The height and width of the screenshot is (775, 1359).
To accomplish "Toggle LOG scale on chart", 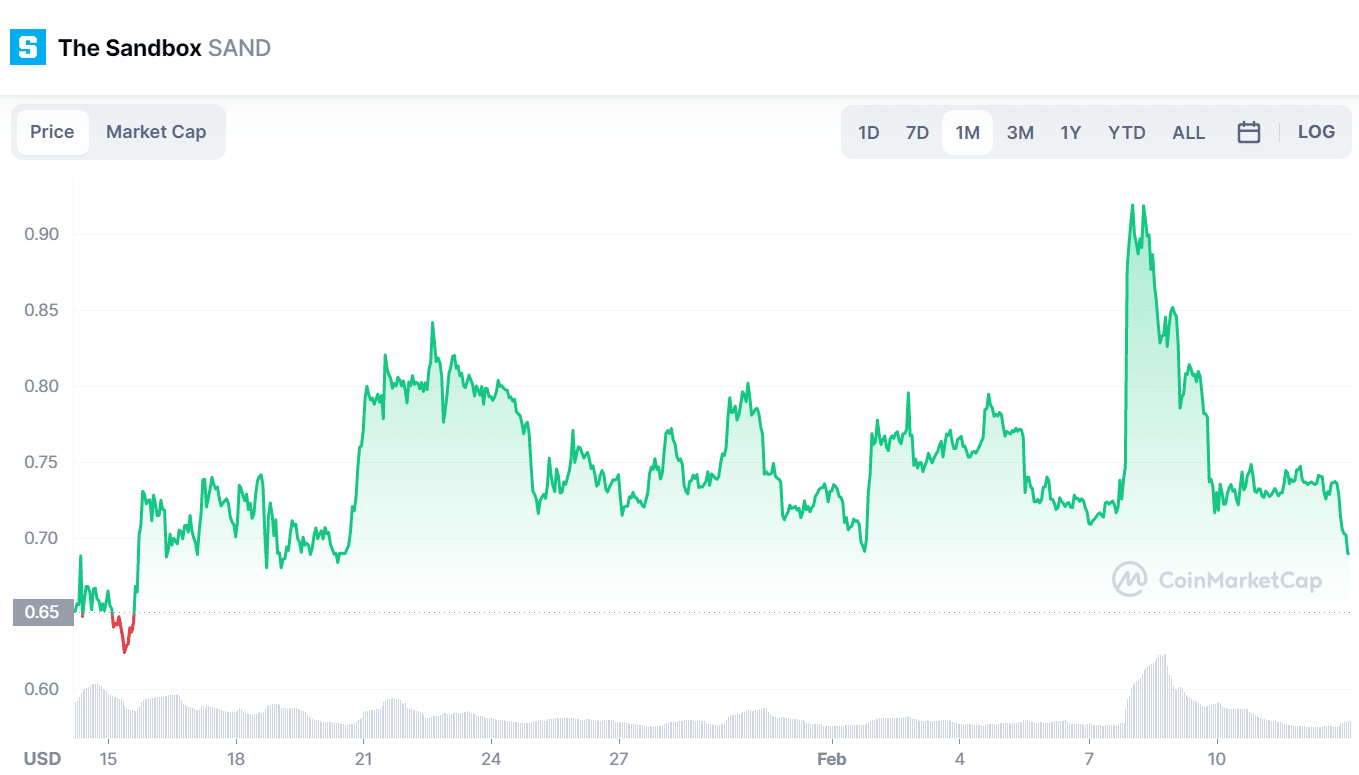I will point(1316,132).
